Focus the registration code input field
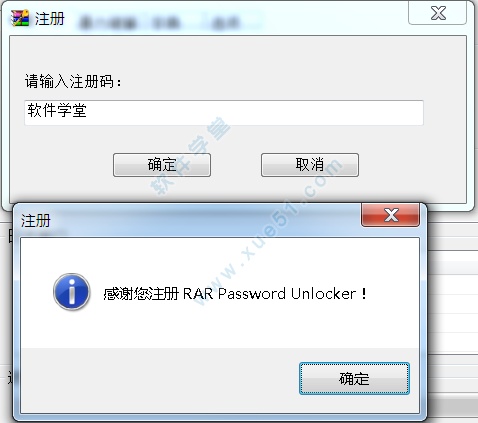 [224, 113]
